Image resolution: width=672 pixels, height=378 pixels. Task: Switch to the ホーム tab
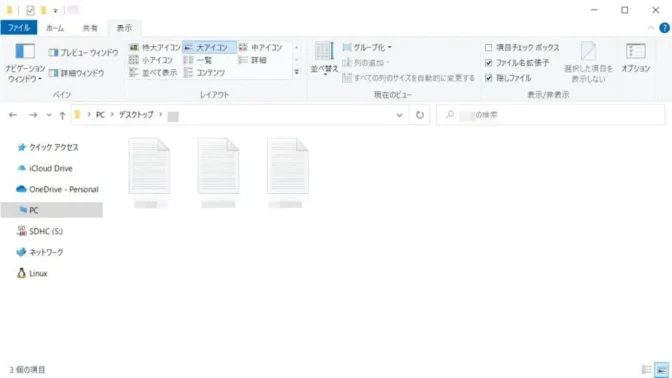click(55, 28)
